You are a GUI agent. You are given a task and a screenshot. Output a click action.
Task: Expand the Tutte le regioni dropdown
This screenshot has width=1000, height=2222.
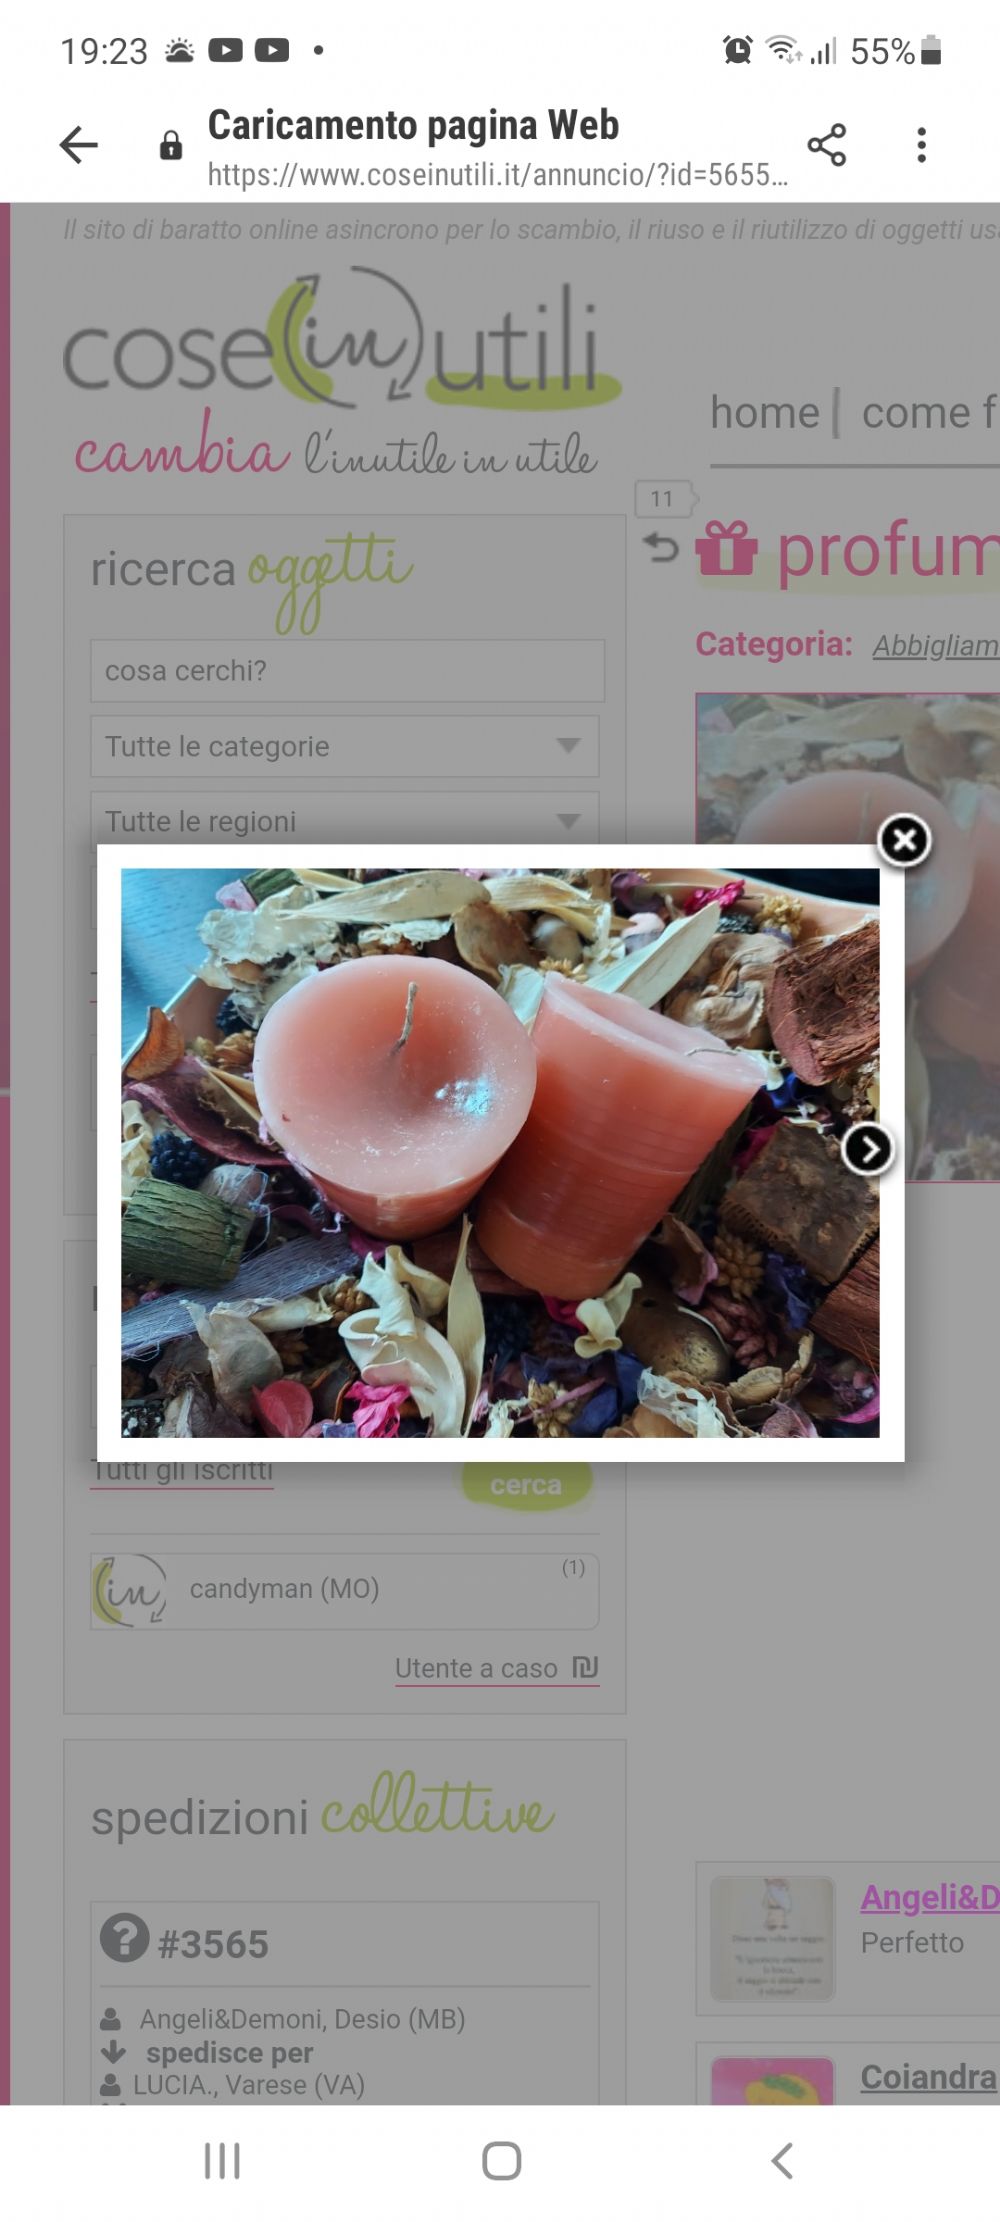tap(345, 820)
